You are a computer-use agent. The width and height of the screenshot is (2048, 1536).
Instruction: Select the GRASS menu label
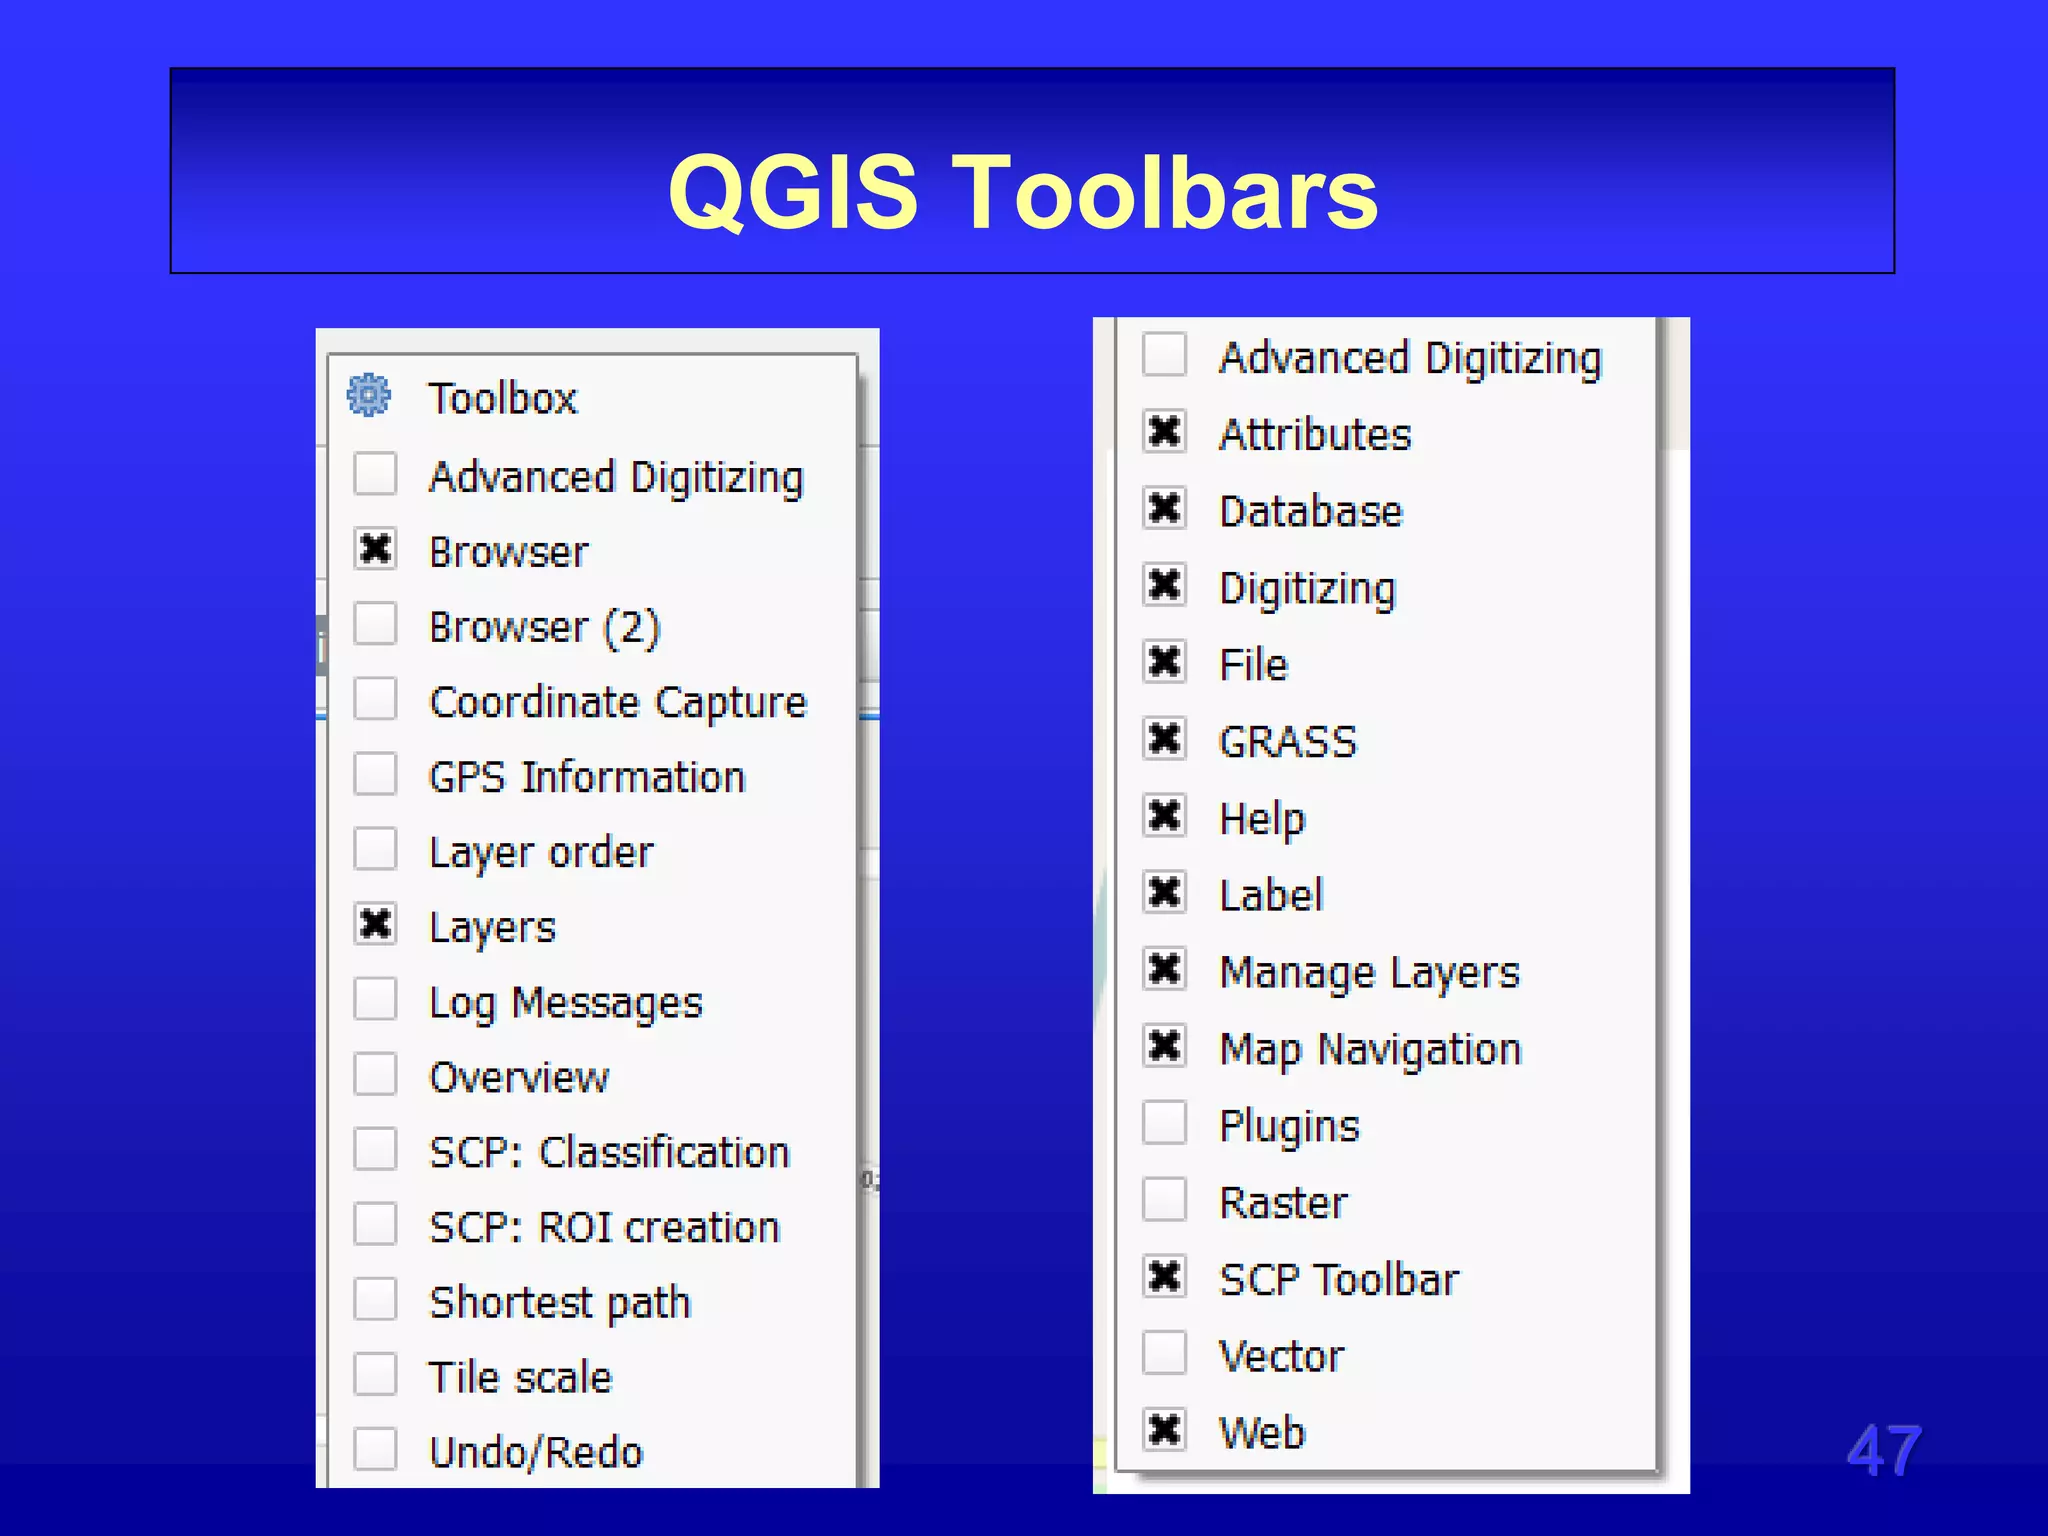click(1288, 742)
